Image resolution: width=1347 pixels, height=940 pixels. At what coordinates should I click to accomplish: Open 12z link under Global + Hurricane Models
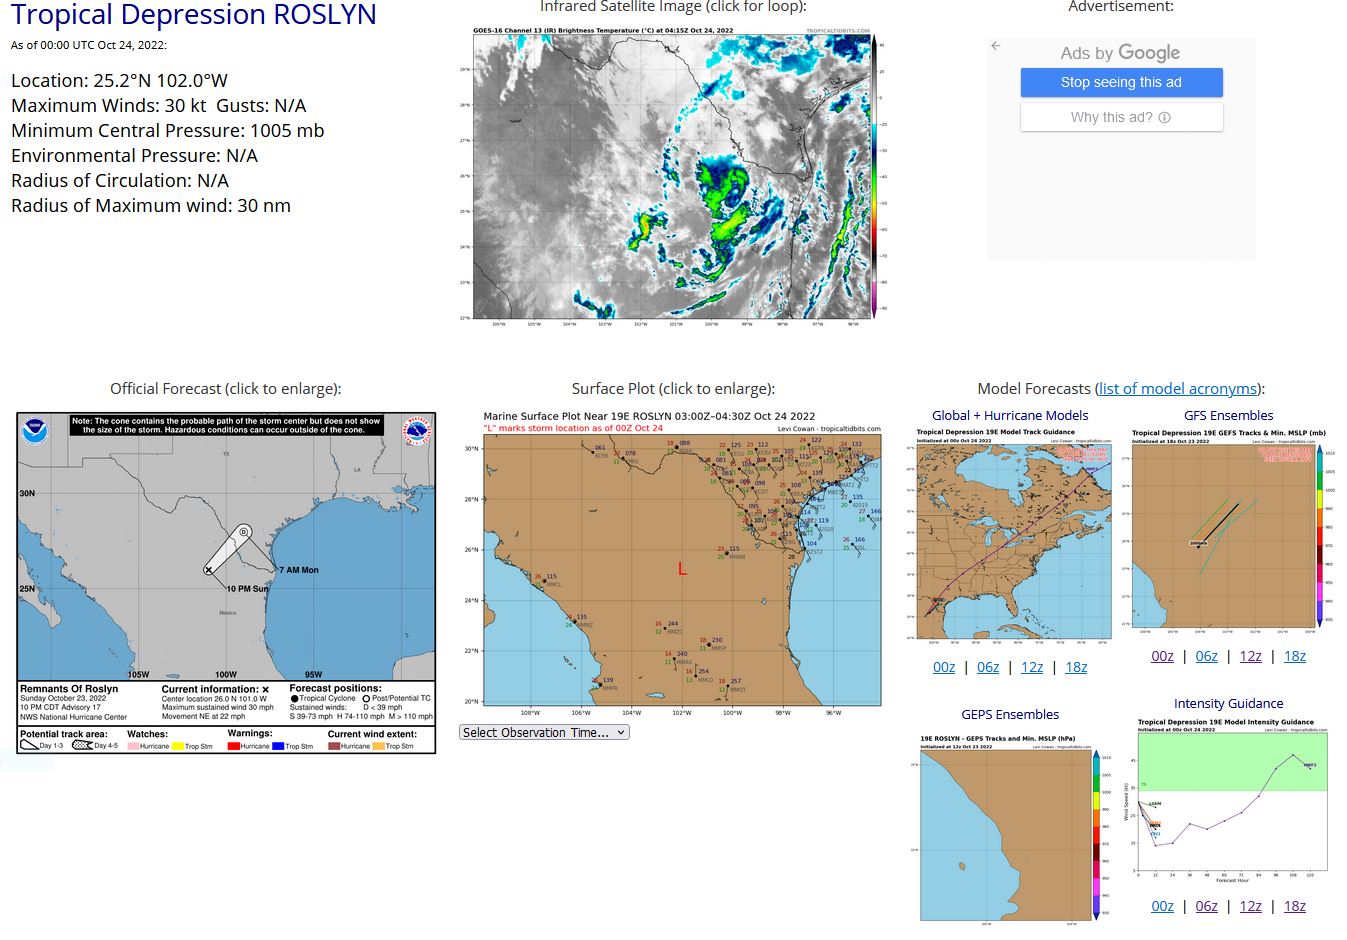[1032, 667]
